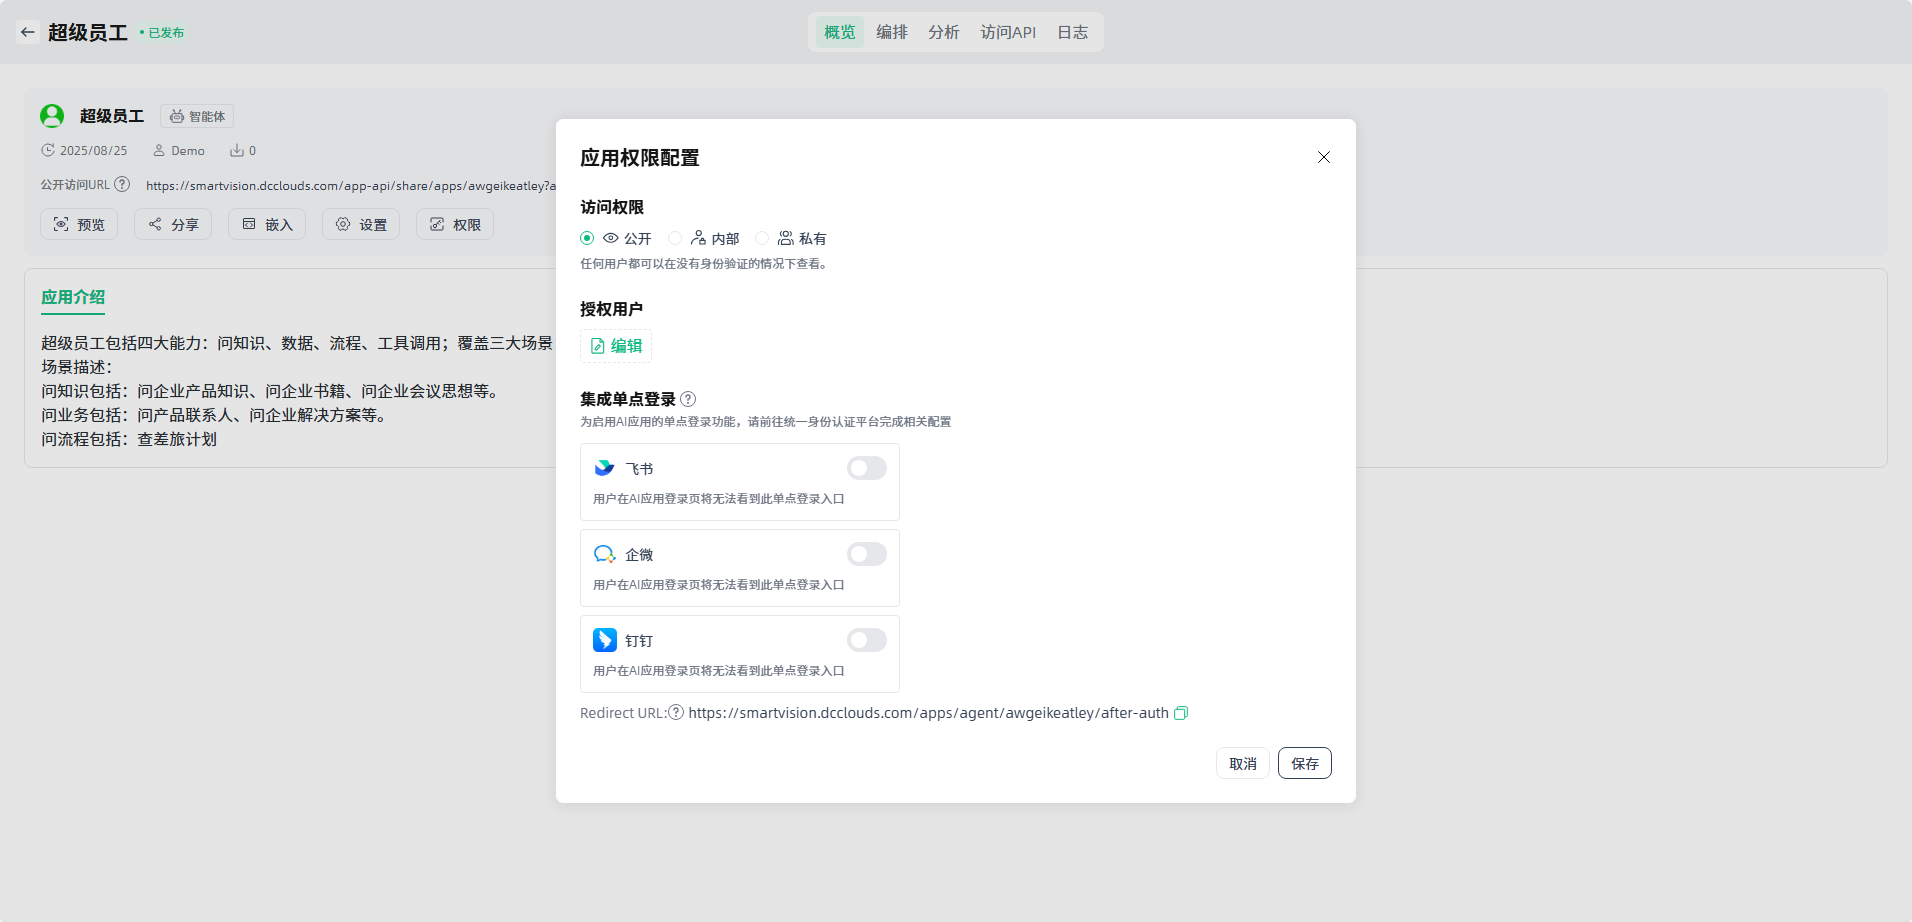Turn on the 钉钉 single sign-on switch
The image size is (1912, 922).
click(x=866, y=640)
